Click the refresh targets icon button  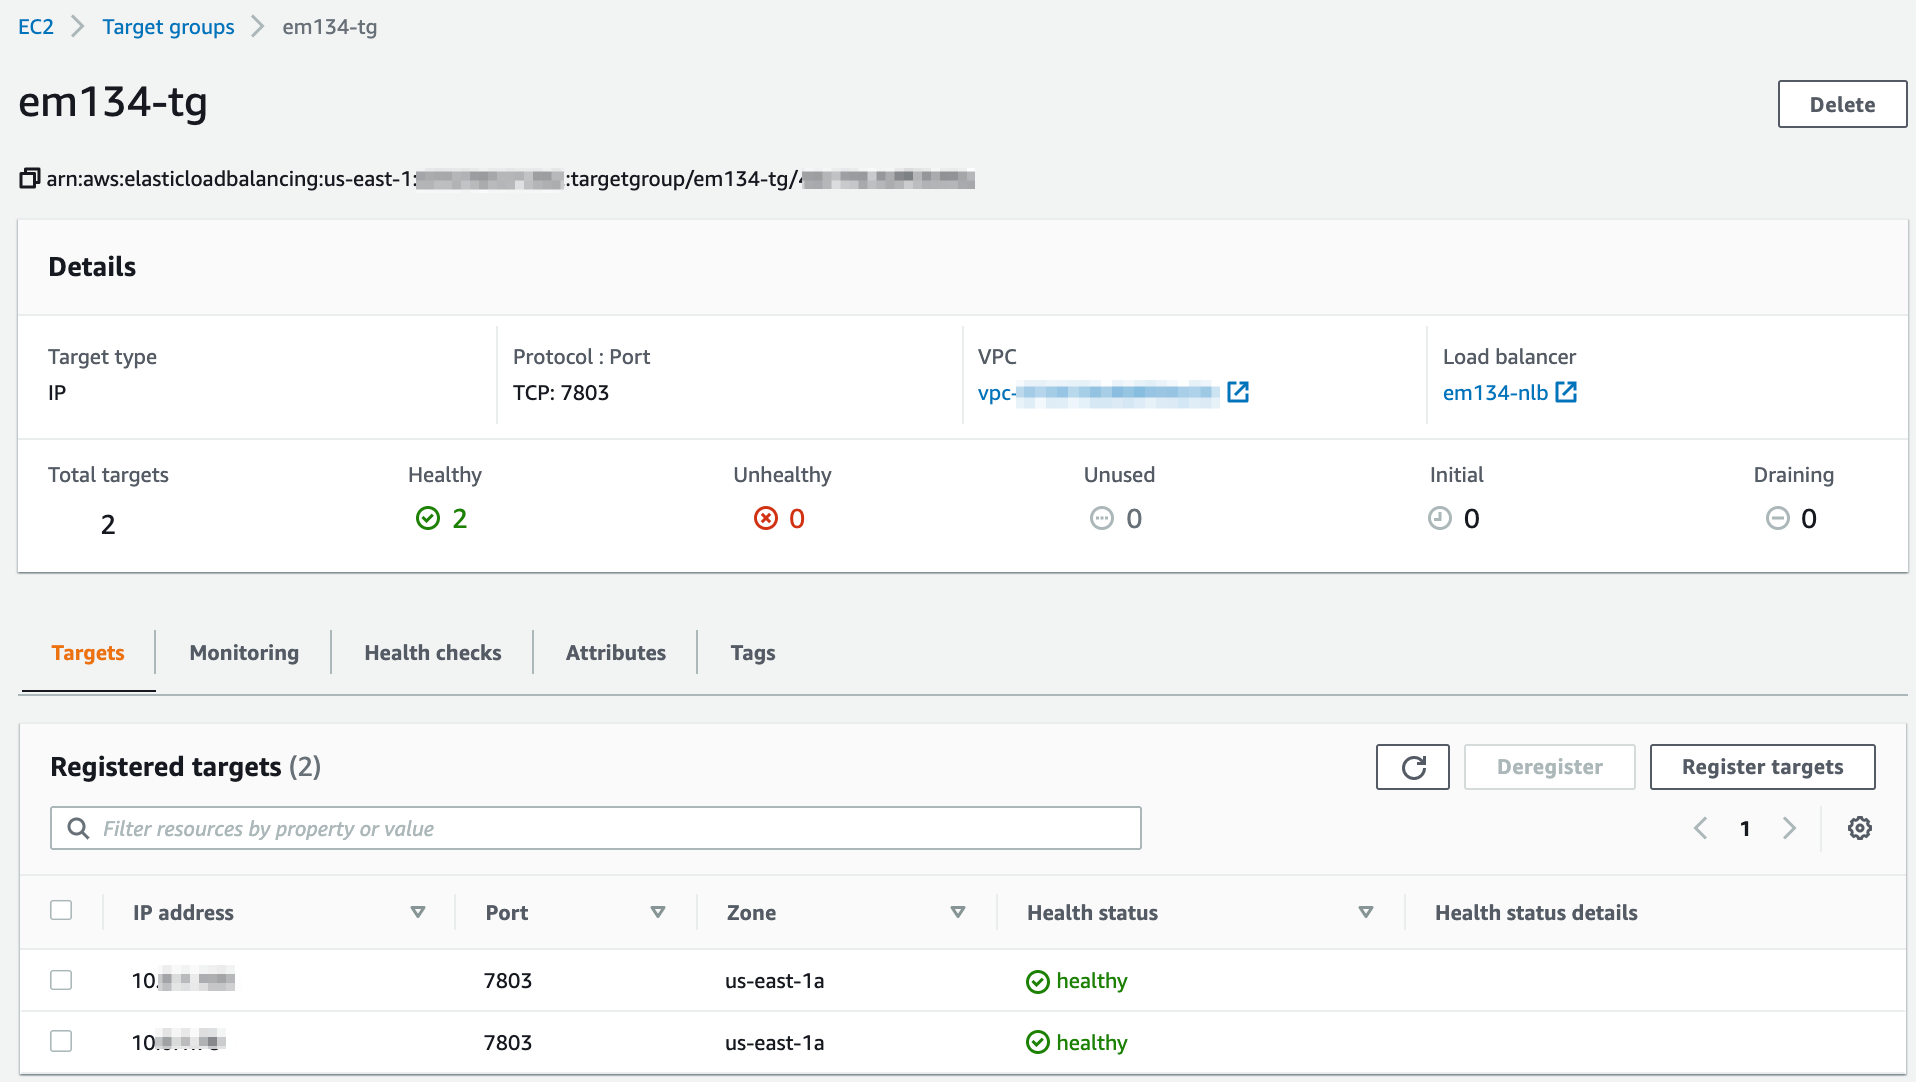[x=1413, y=767]
